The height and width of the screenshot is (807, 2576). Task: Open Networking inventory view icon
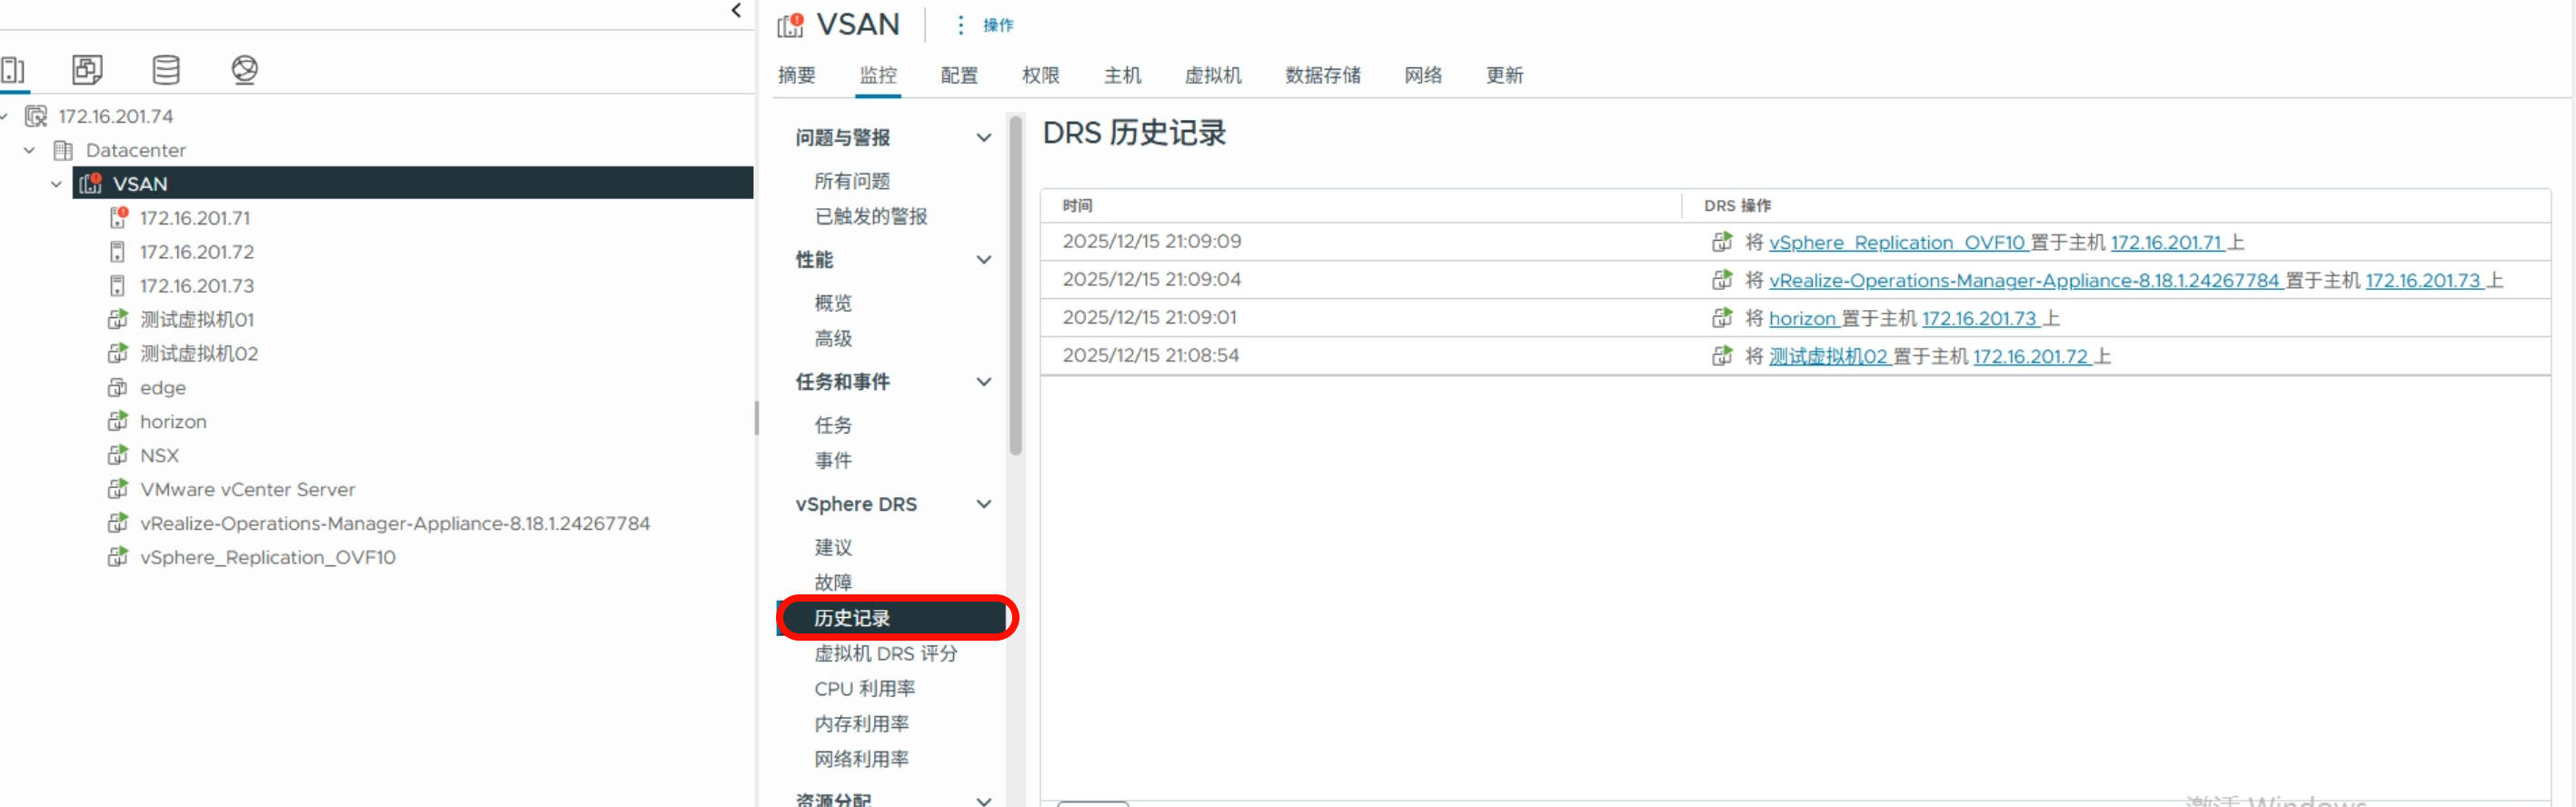(245, 69)
